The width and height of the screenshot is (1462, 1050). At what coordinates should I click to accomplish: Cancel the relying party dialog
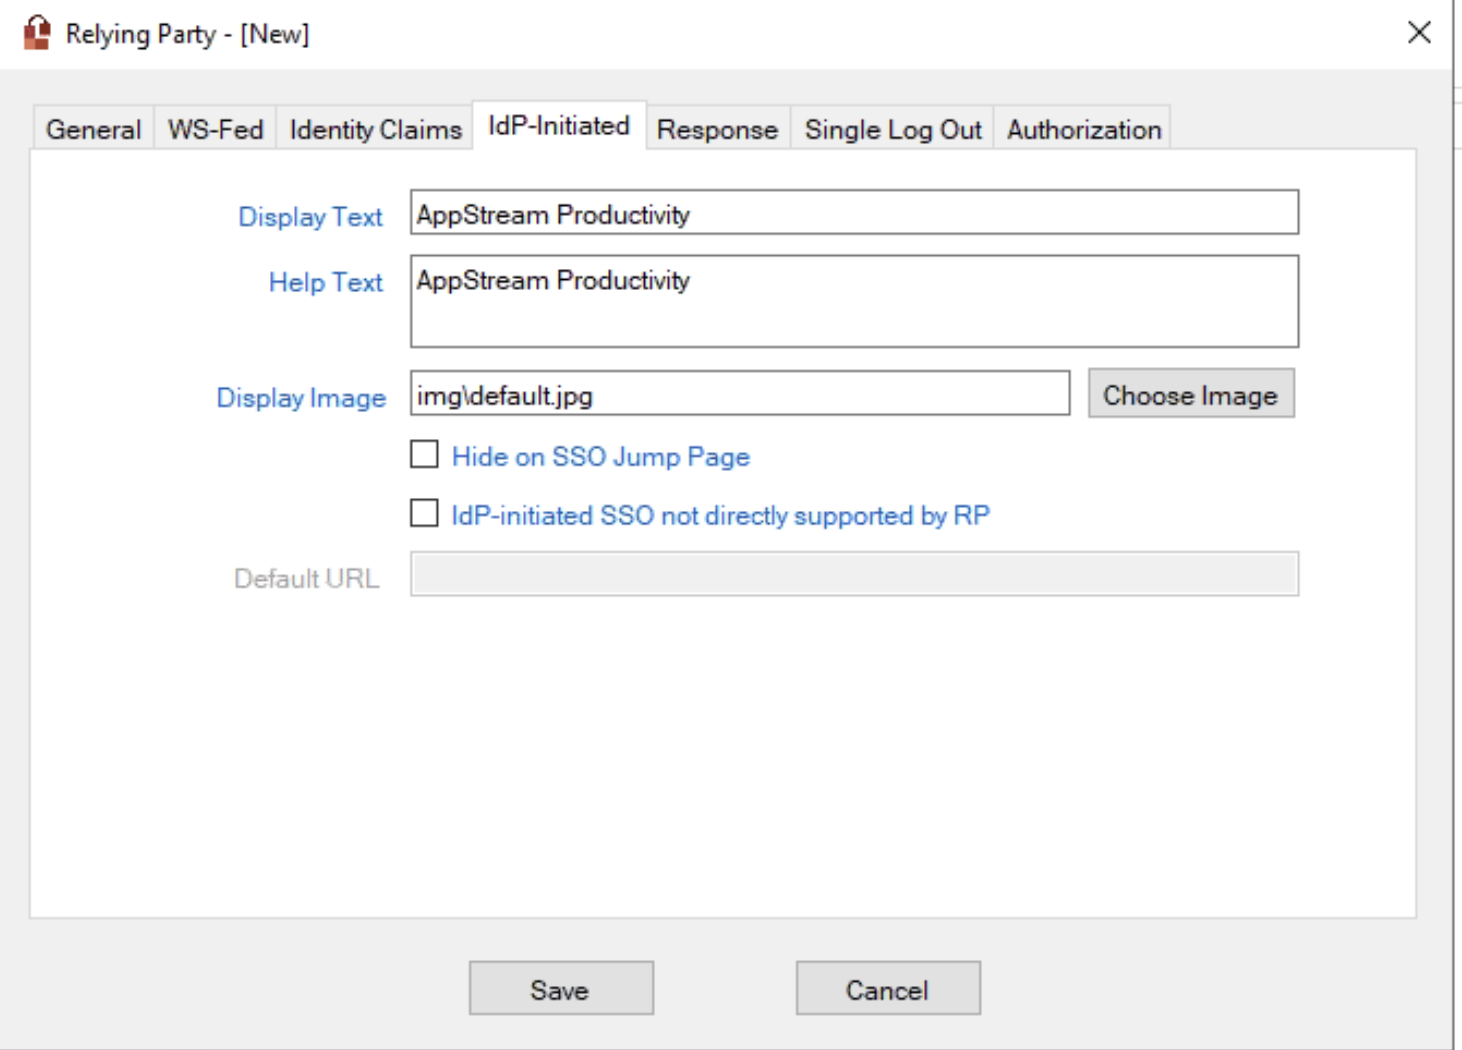[887, 988]
